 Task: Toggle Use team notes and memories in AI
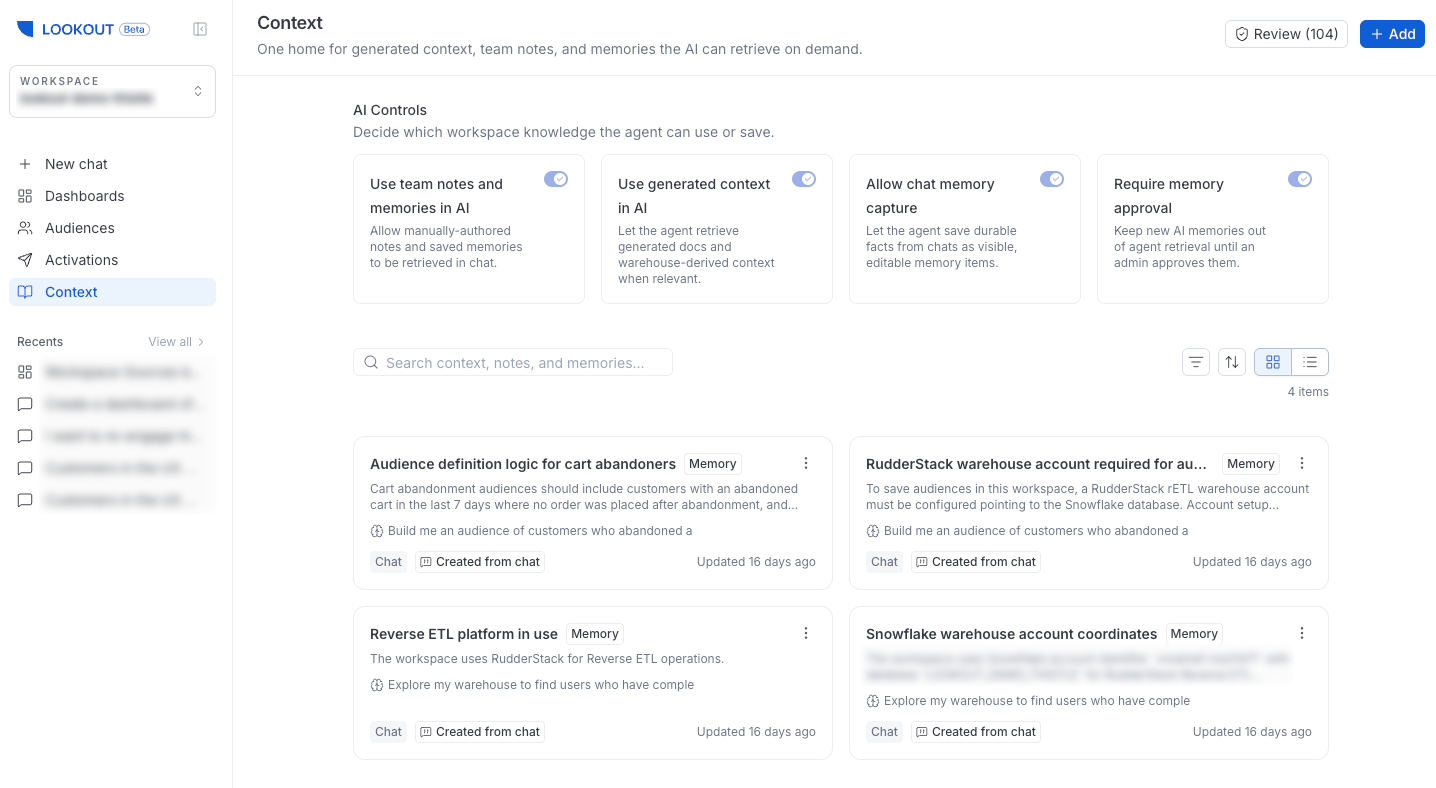tap(556, 179)
